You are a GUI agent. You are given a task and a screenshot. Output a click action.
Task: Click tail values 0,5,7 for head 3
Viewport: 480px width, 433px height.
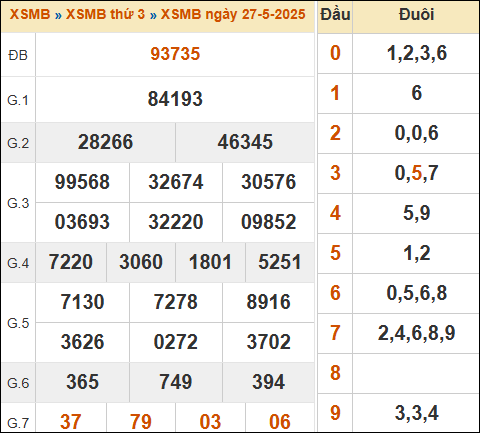pyautogui.click(x=416, y=173)
